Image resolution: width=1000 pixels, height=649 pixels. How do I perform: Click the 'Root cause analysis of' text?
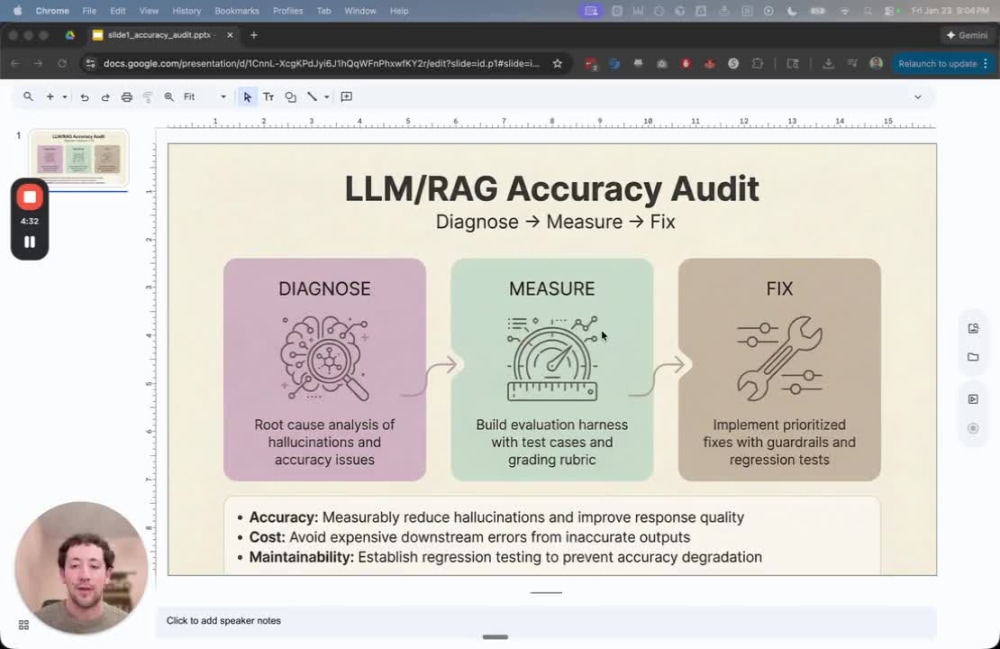[324, 425]
